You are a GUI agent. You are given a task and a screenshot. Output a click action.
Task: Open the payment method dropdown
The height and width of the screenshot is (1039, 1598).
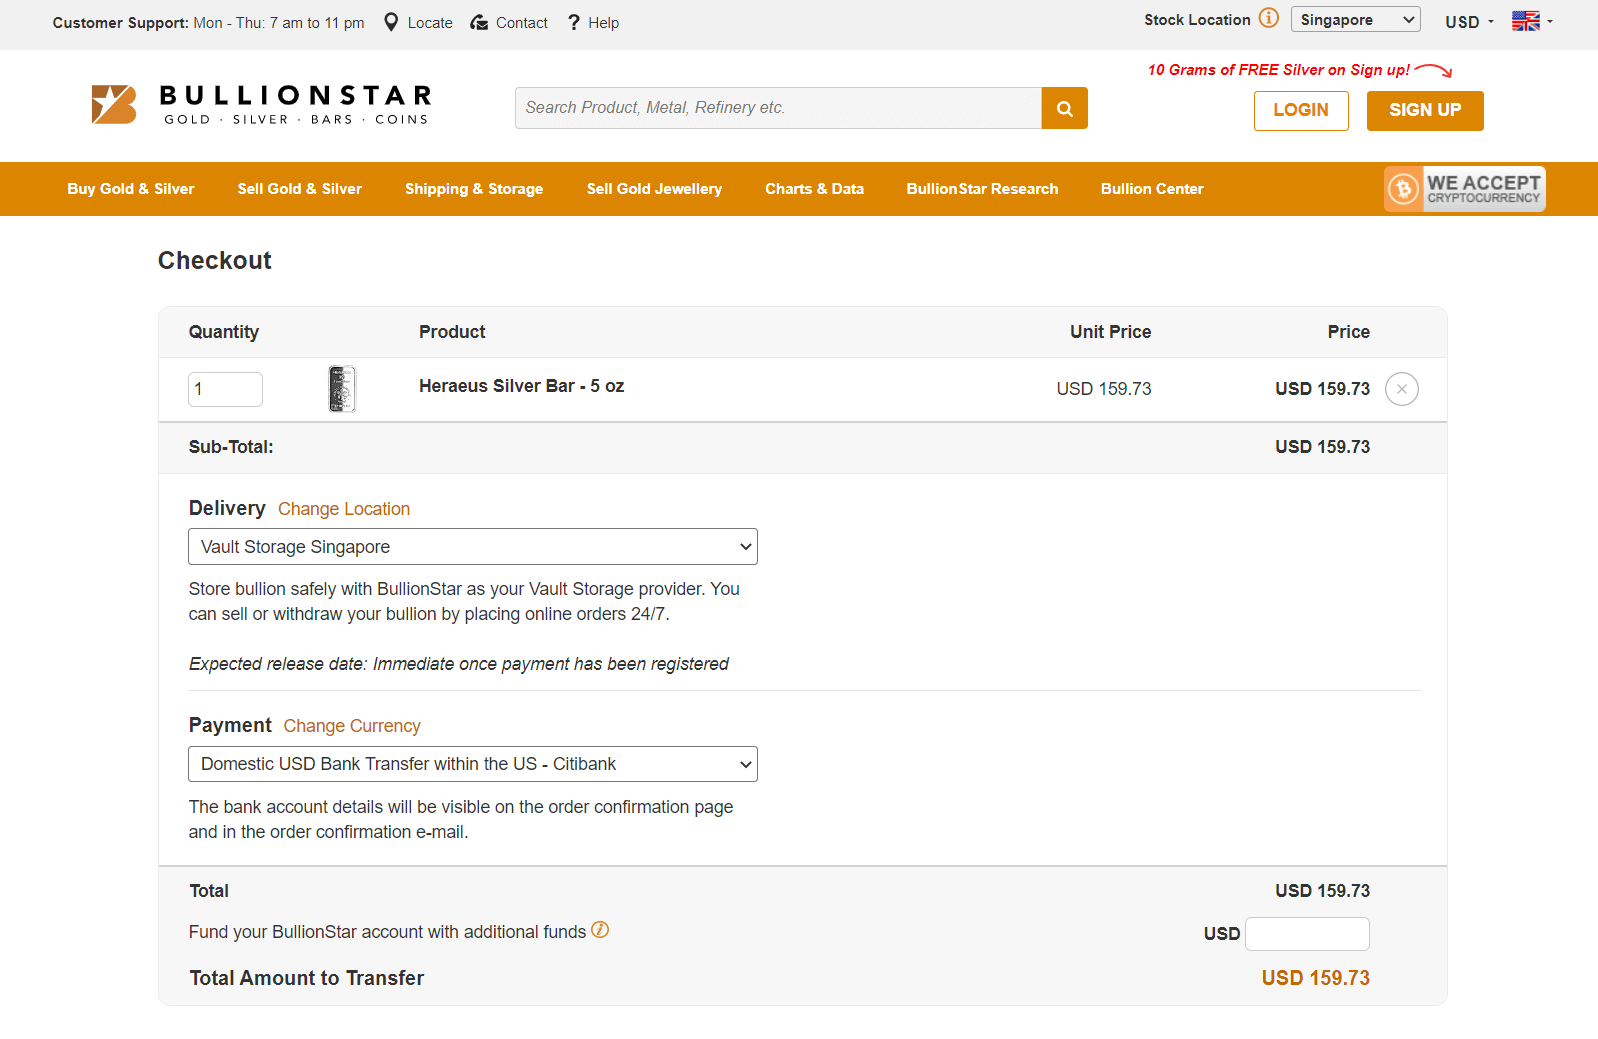click(x=473, y=764)
